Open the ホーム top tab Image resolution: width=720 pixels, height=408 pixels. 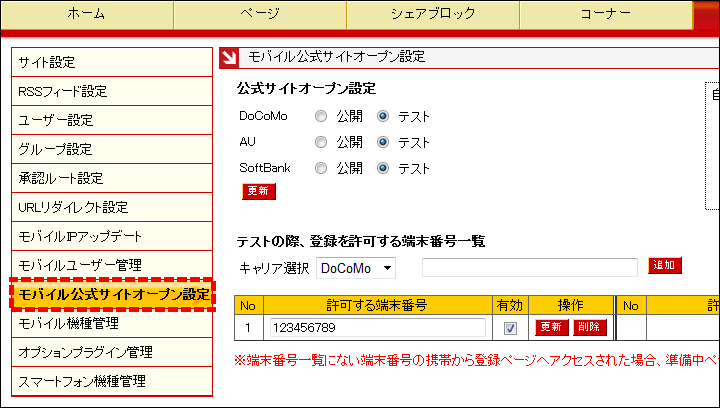coord(87,14)
